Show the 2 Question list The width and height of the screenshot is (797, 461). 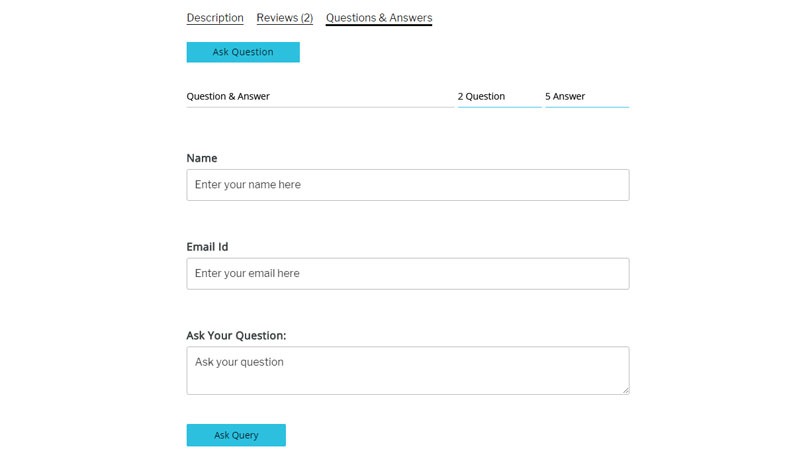pos(481,97)
